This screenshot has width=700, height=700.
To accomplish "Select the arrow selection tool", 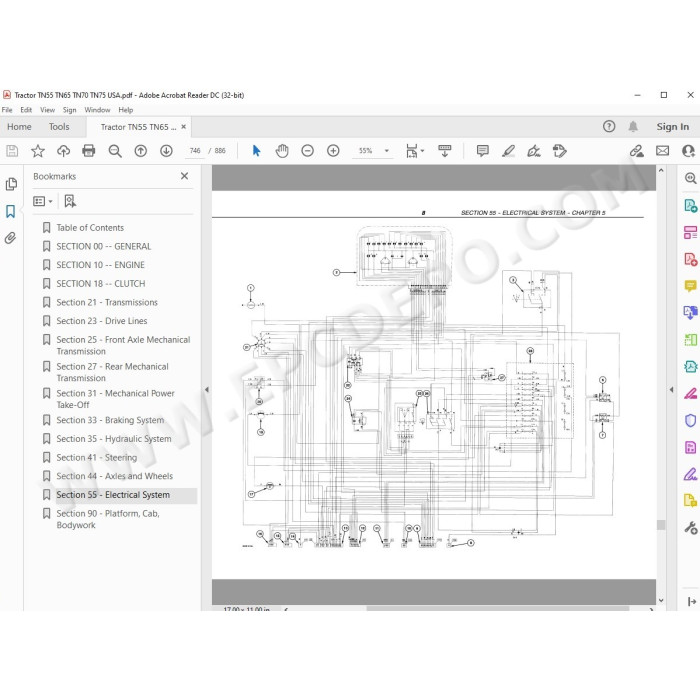I will pos(256,151).
